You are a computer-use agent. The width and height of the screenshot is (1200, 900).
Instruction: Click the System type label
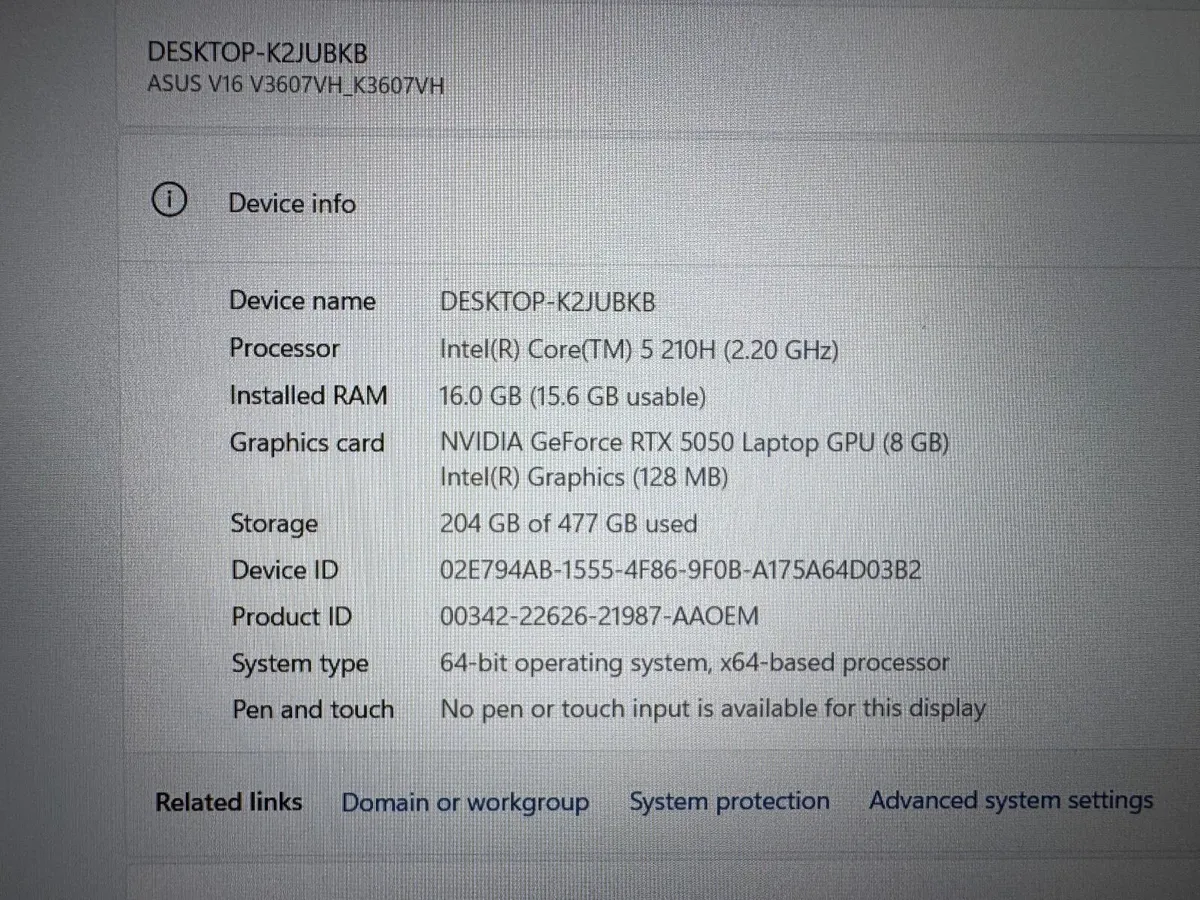[x=300, y=664]
